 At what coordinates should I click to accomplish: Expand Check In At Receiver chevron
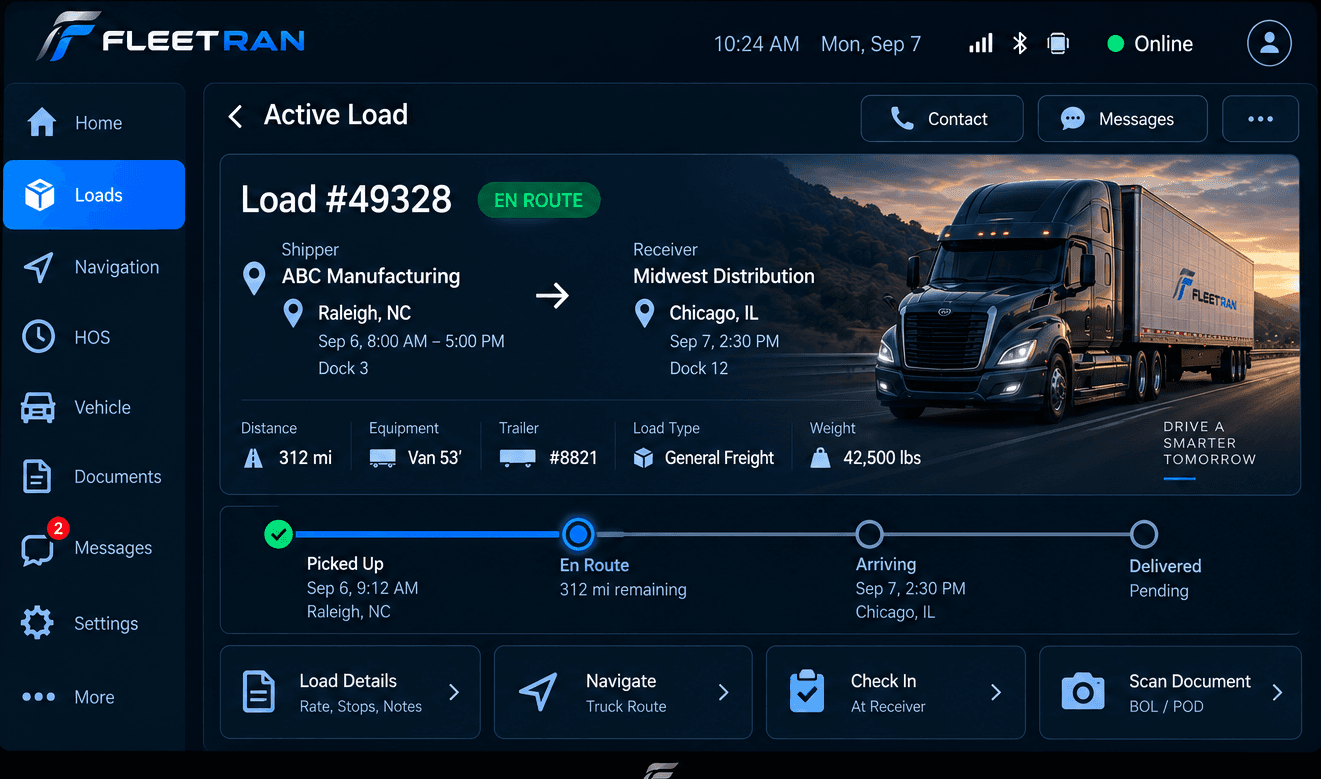[996, 692]
